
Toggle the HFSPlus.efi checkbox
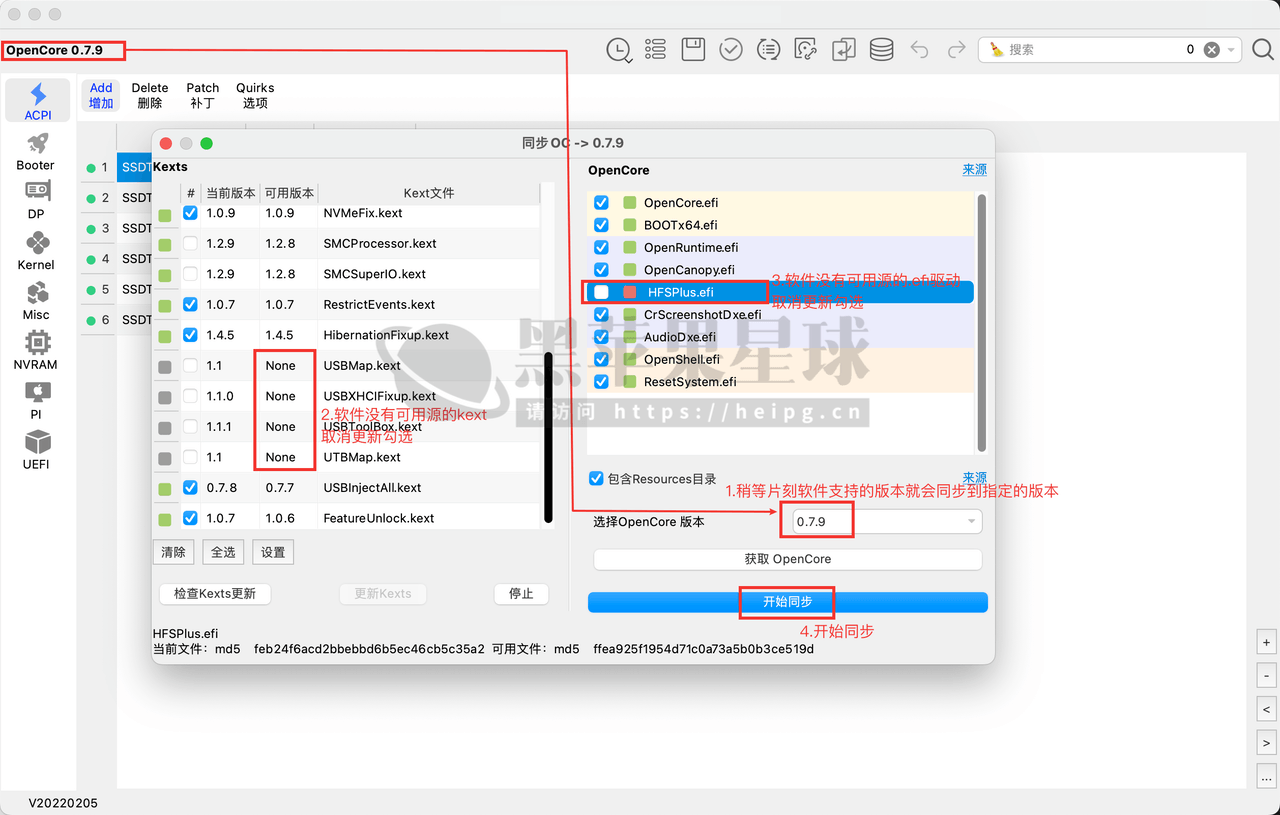pyautogui.click(x=601, y=292)
